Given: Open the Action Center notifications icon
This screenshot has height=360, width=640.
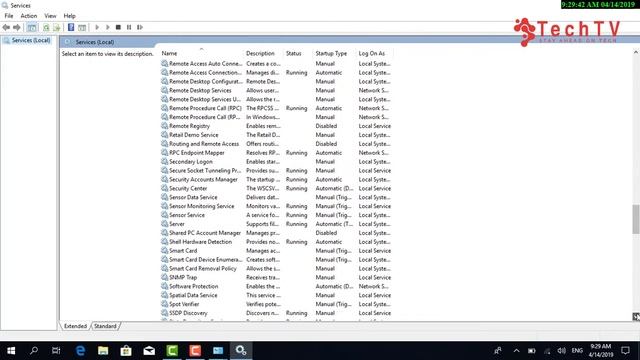Looking at the screenshot, I should (626, 351).
